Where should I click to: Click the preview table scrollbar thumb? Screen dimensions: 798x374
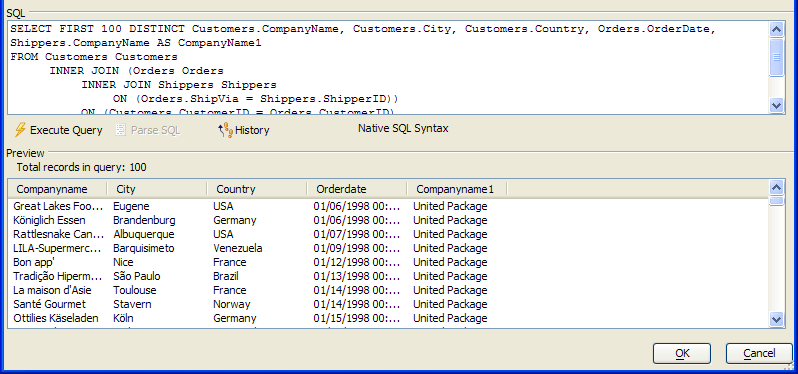click(776, 200)
